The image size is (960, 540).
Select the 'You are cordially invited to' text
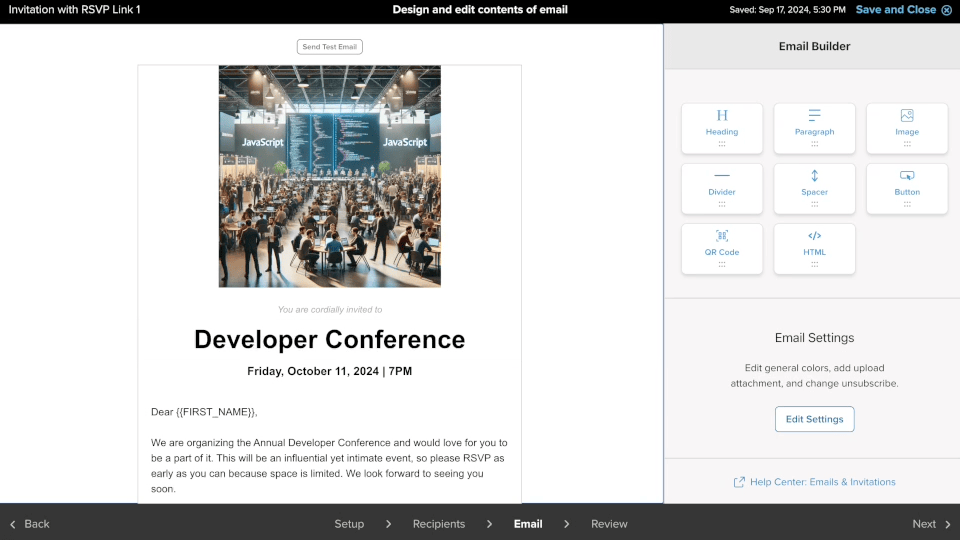click(329, 310)
